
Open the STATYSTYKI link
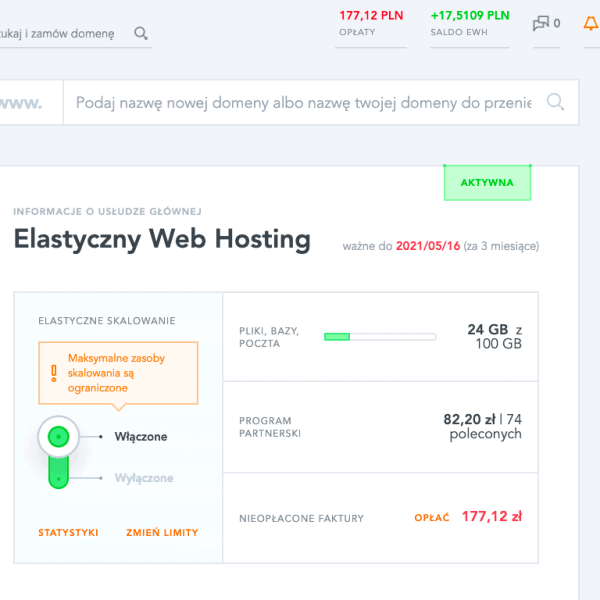coord(68,533)
